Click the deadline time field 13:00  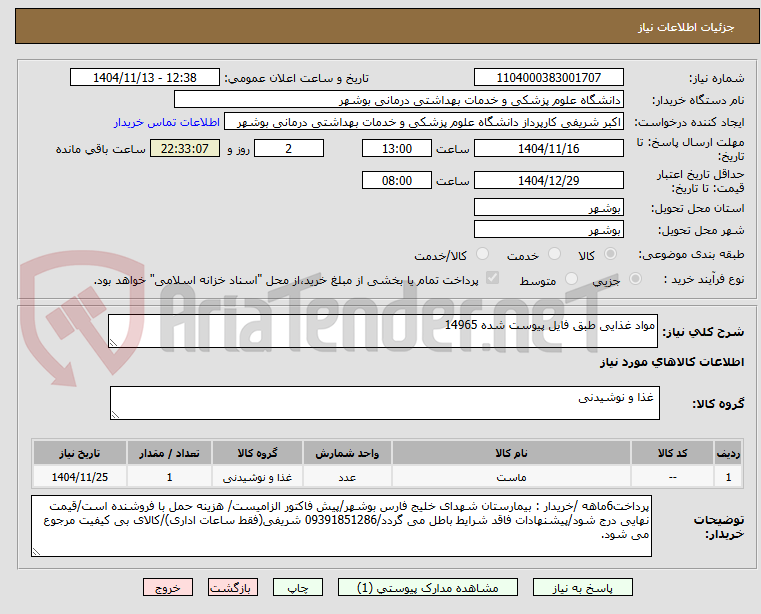pyautogui.click(x=397, y=149)
